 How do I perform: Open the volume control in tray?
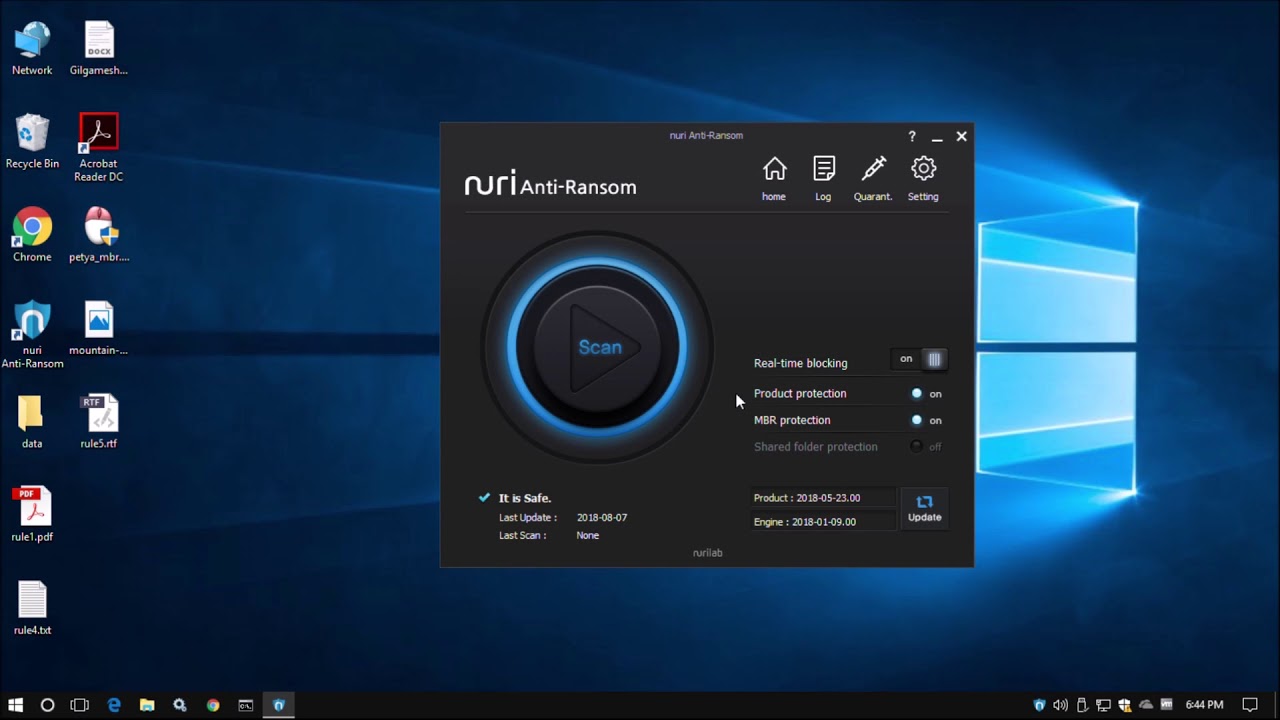pos(1060,705)
